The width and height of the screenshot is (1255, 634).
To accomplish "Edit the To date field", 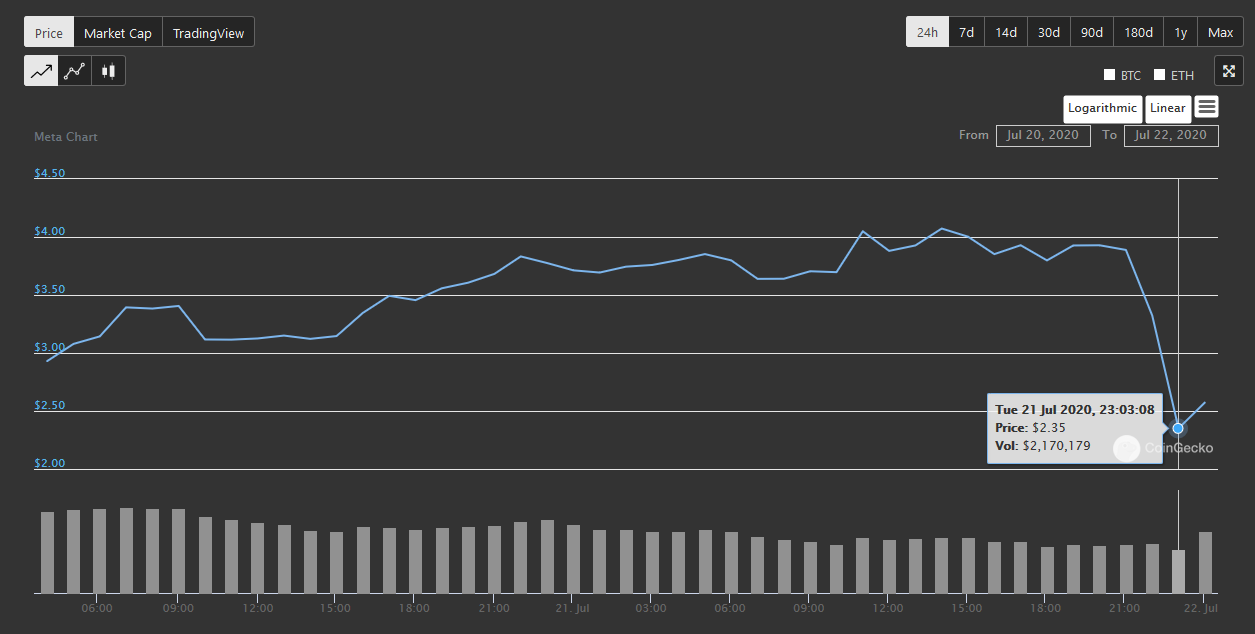I will tap(1171, 135).
